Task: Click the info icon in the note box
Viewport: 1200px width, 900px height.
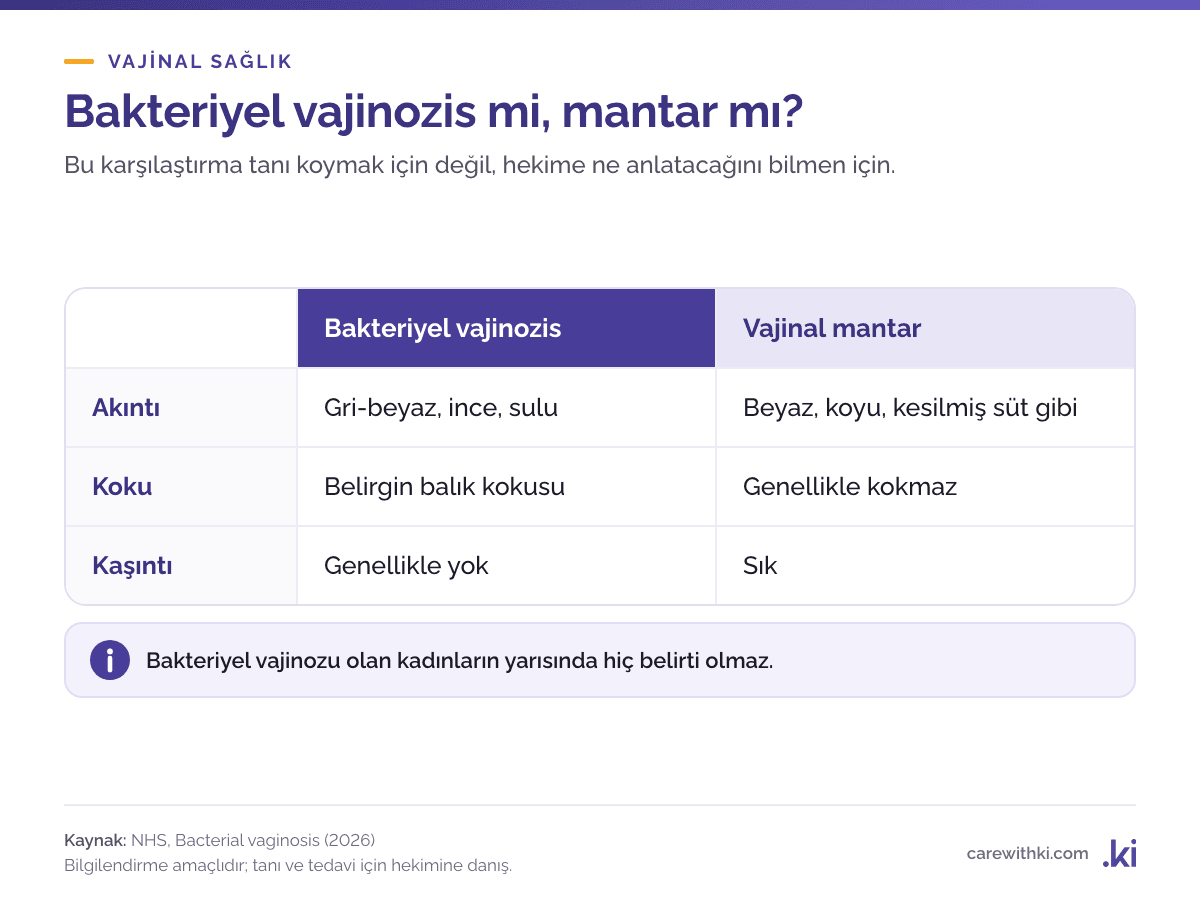Action: [x=110, y=661]
